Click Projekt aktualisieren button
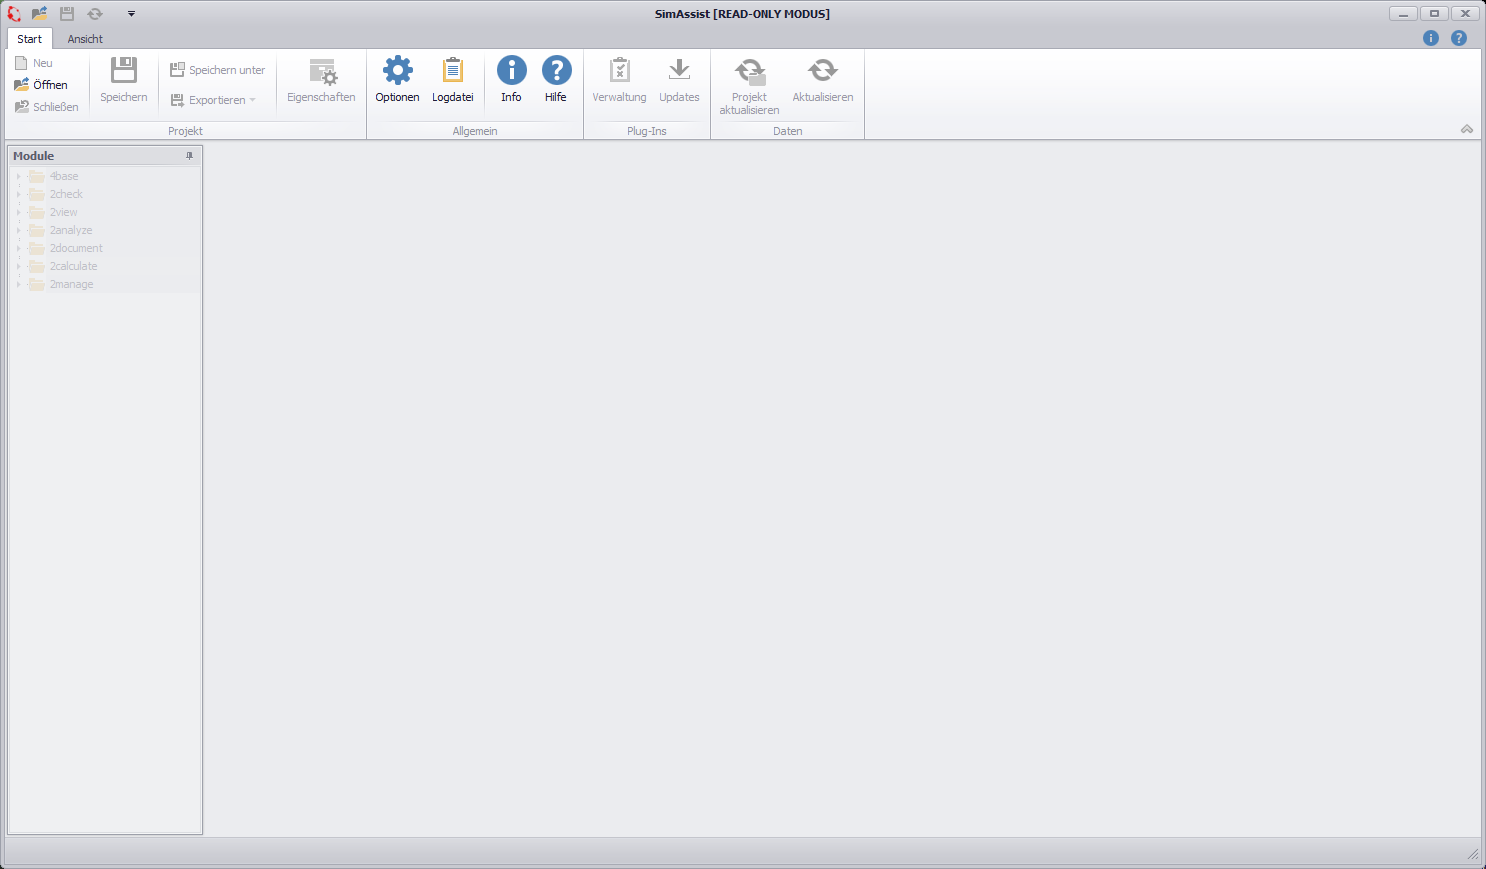This screenshot has height=869, width=1486. (x=749, y=86)
